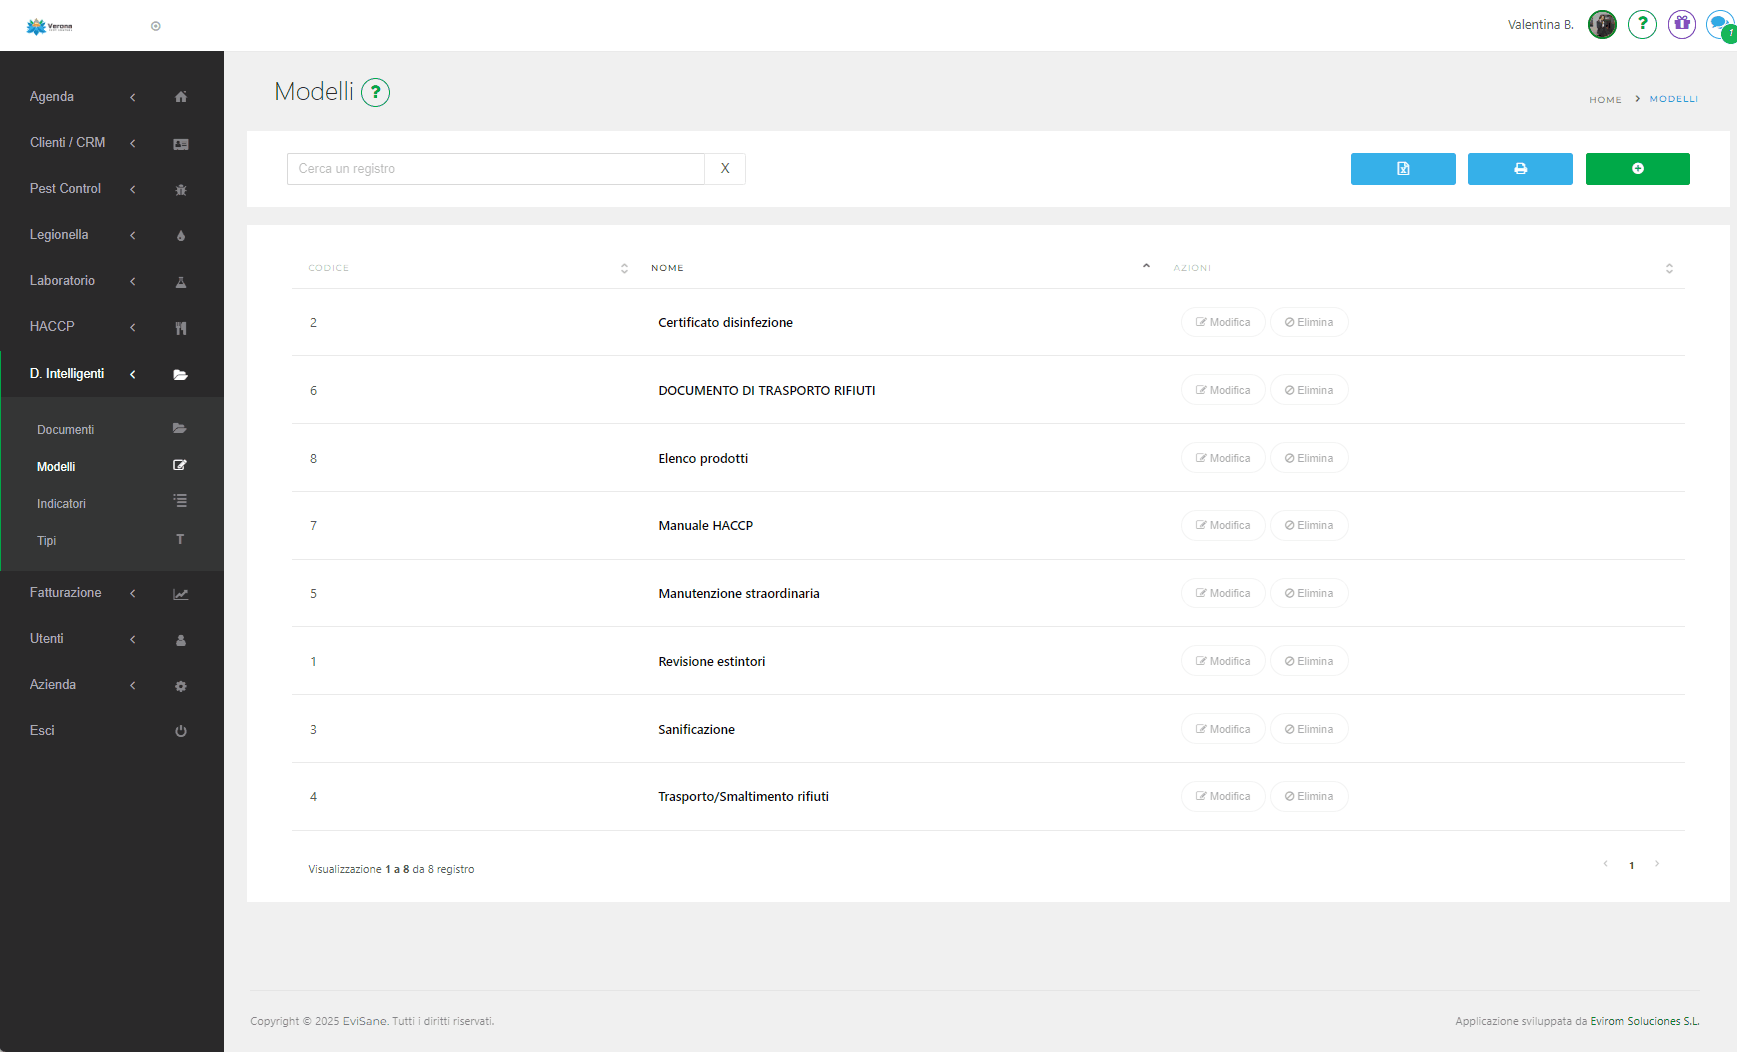
Task: Click Modifica for Manuale HACCP
Action: pos(1222,526)
